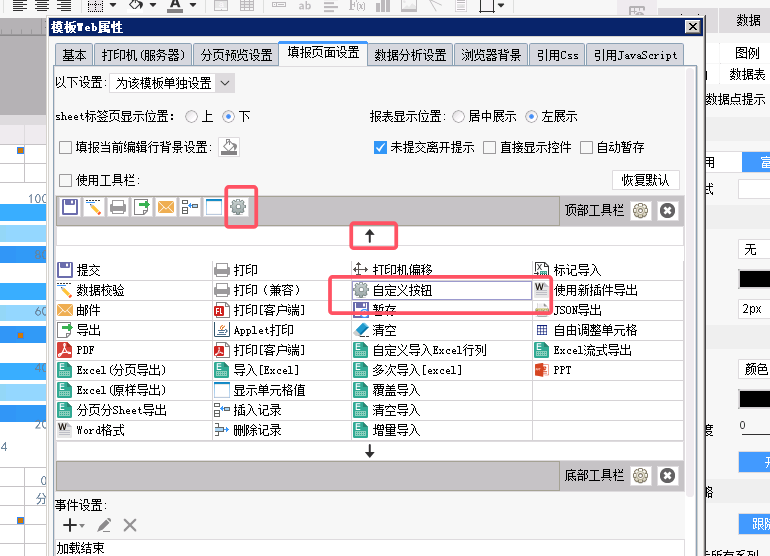Click the edit pencil icon under 事件设置
770x556 pixels.
point(104,525)
